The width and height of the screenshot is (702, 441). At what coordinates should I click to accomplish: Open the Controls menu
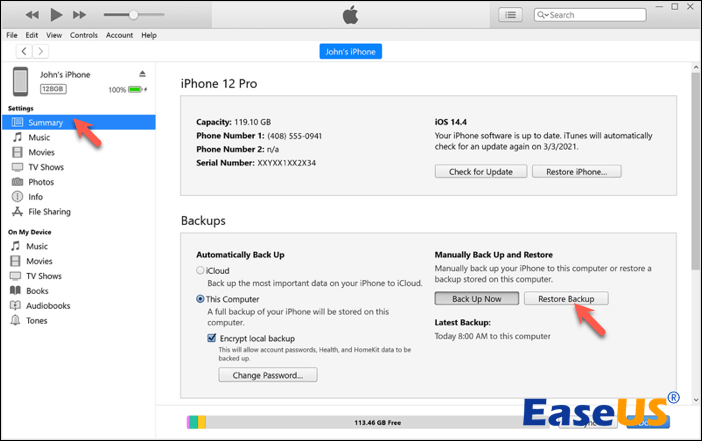(83, 35)
